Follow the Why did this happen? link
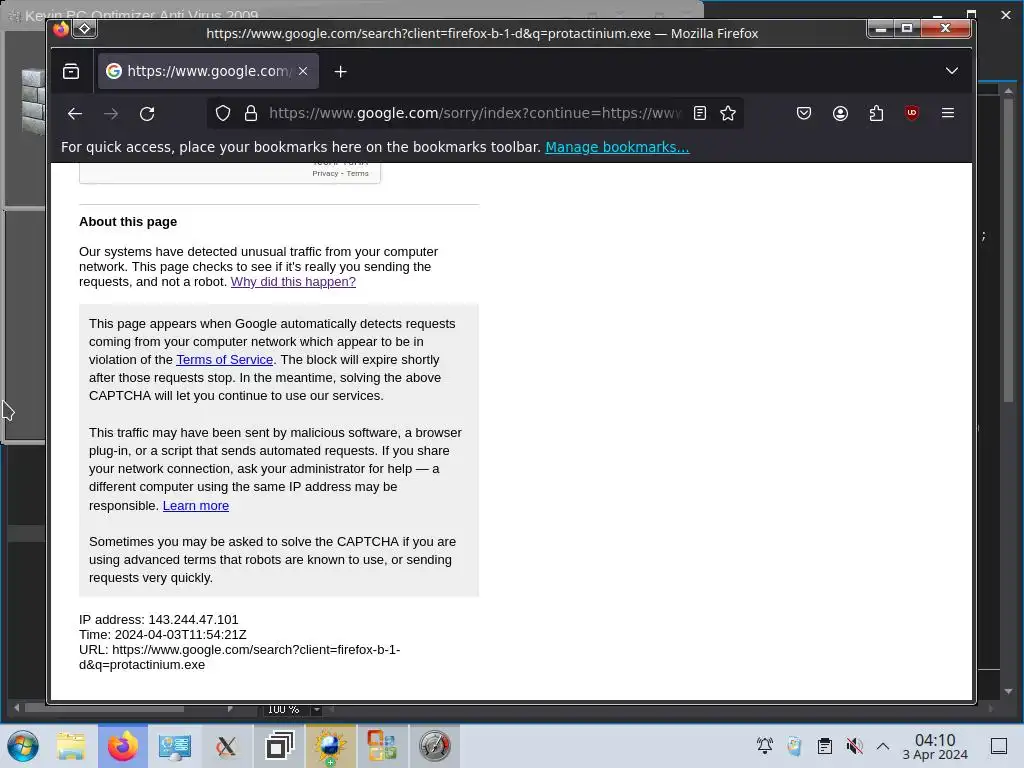Screen dimensions: 1024x768 (293, 281)
